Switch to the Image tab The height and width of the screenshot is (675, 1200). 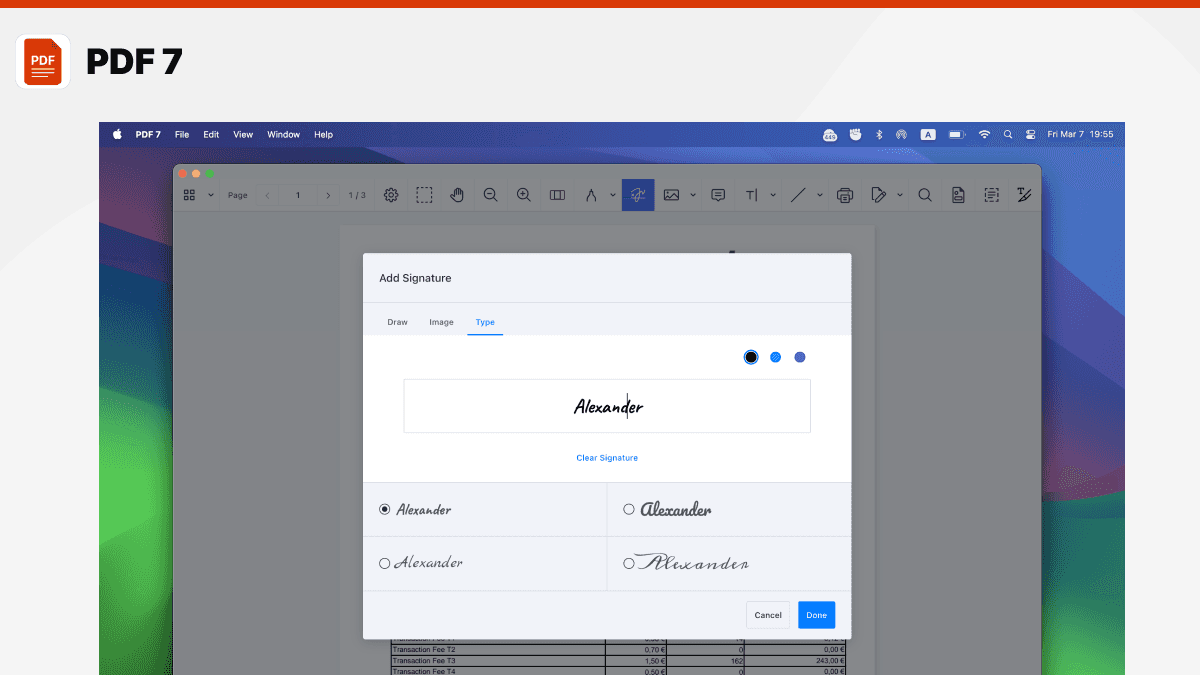(x=441, y=322)
